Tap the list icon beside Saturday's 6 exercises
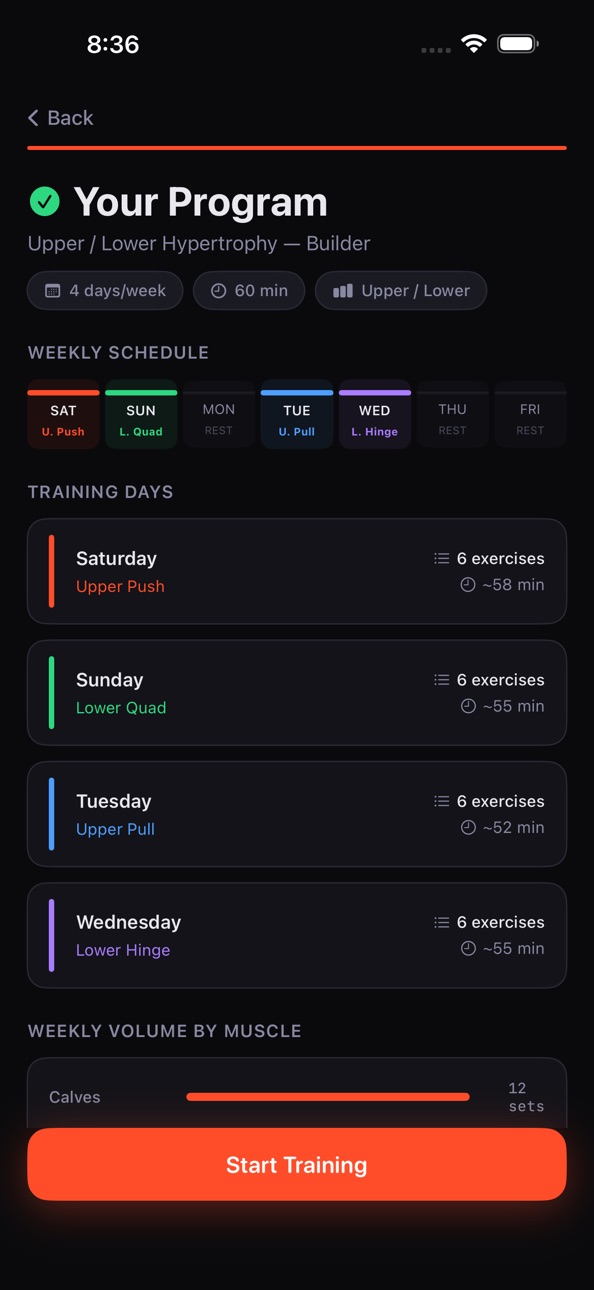The width and height of the screenshot is (594, 1290). pos(441,558)
